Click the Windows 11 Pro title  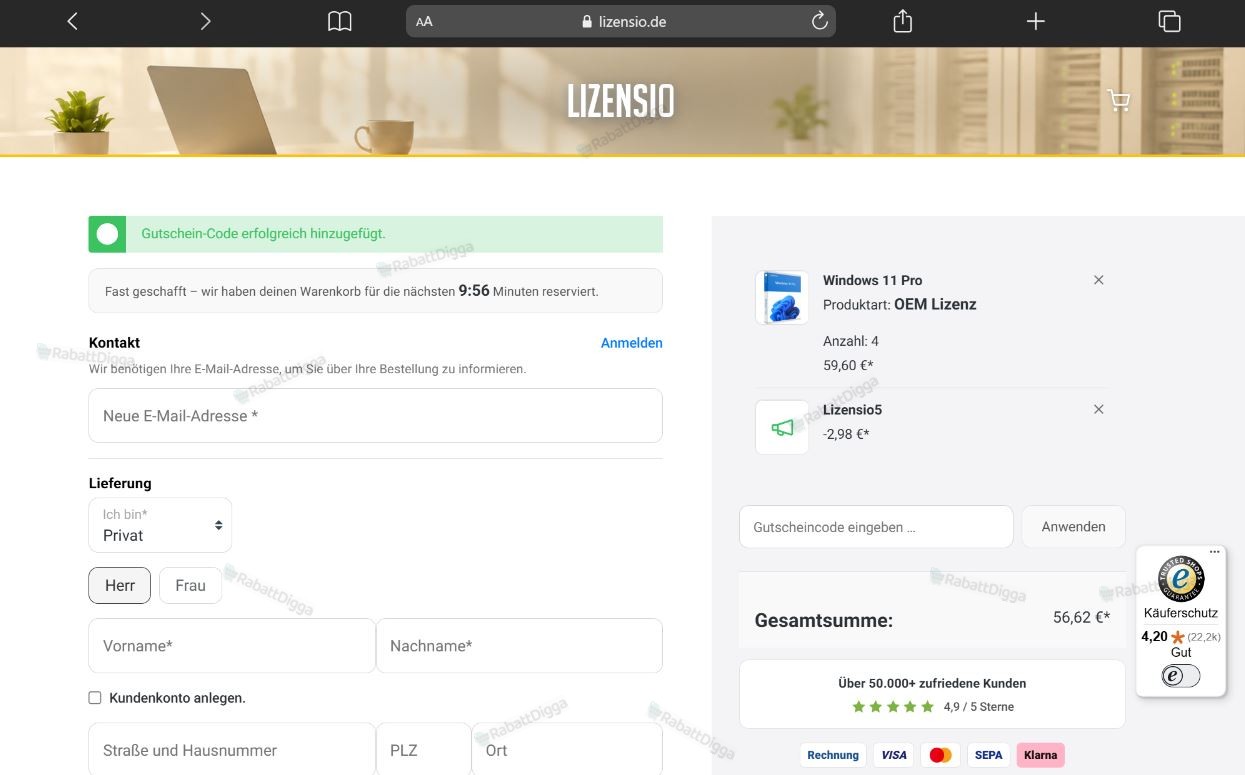point(872,280)
